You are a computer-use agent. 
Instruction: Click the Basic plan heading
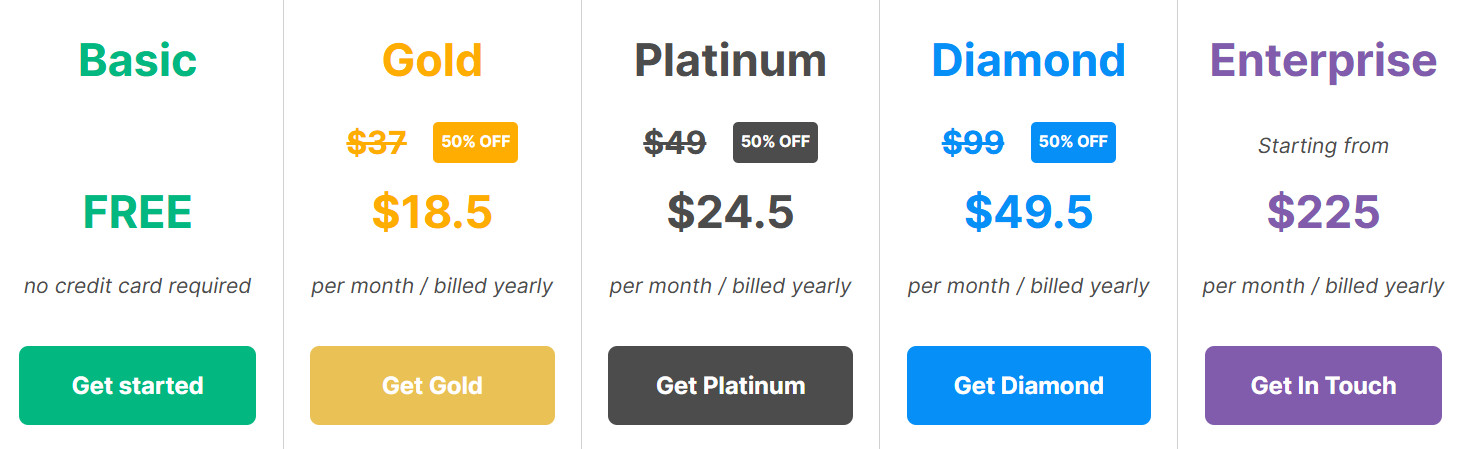(138, 60)
